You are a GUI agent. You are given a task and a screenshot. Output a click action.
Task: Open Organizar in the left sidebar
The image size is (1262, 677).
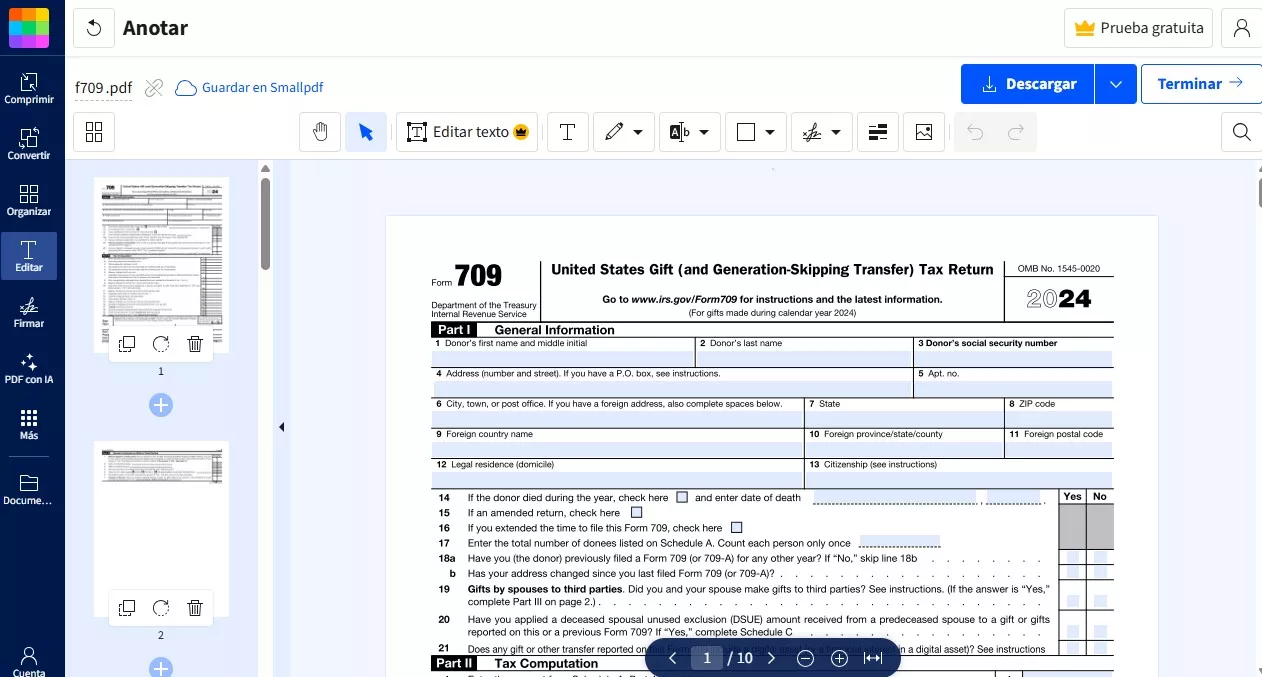[x=29, y=200]
